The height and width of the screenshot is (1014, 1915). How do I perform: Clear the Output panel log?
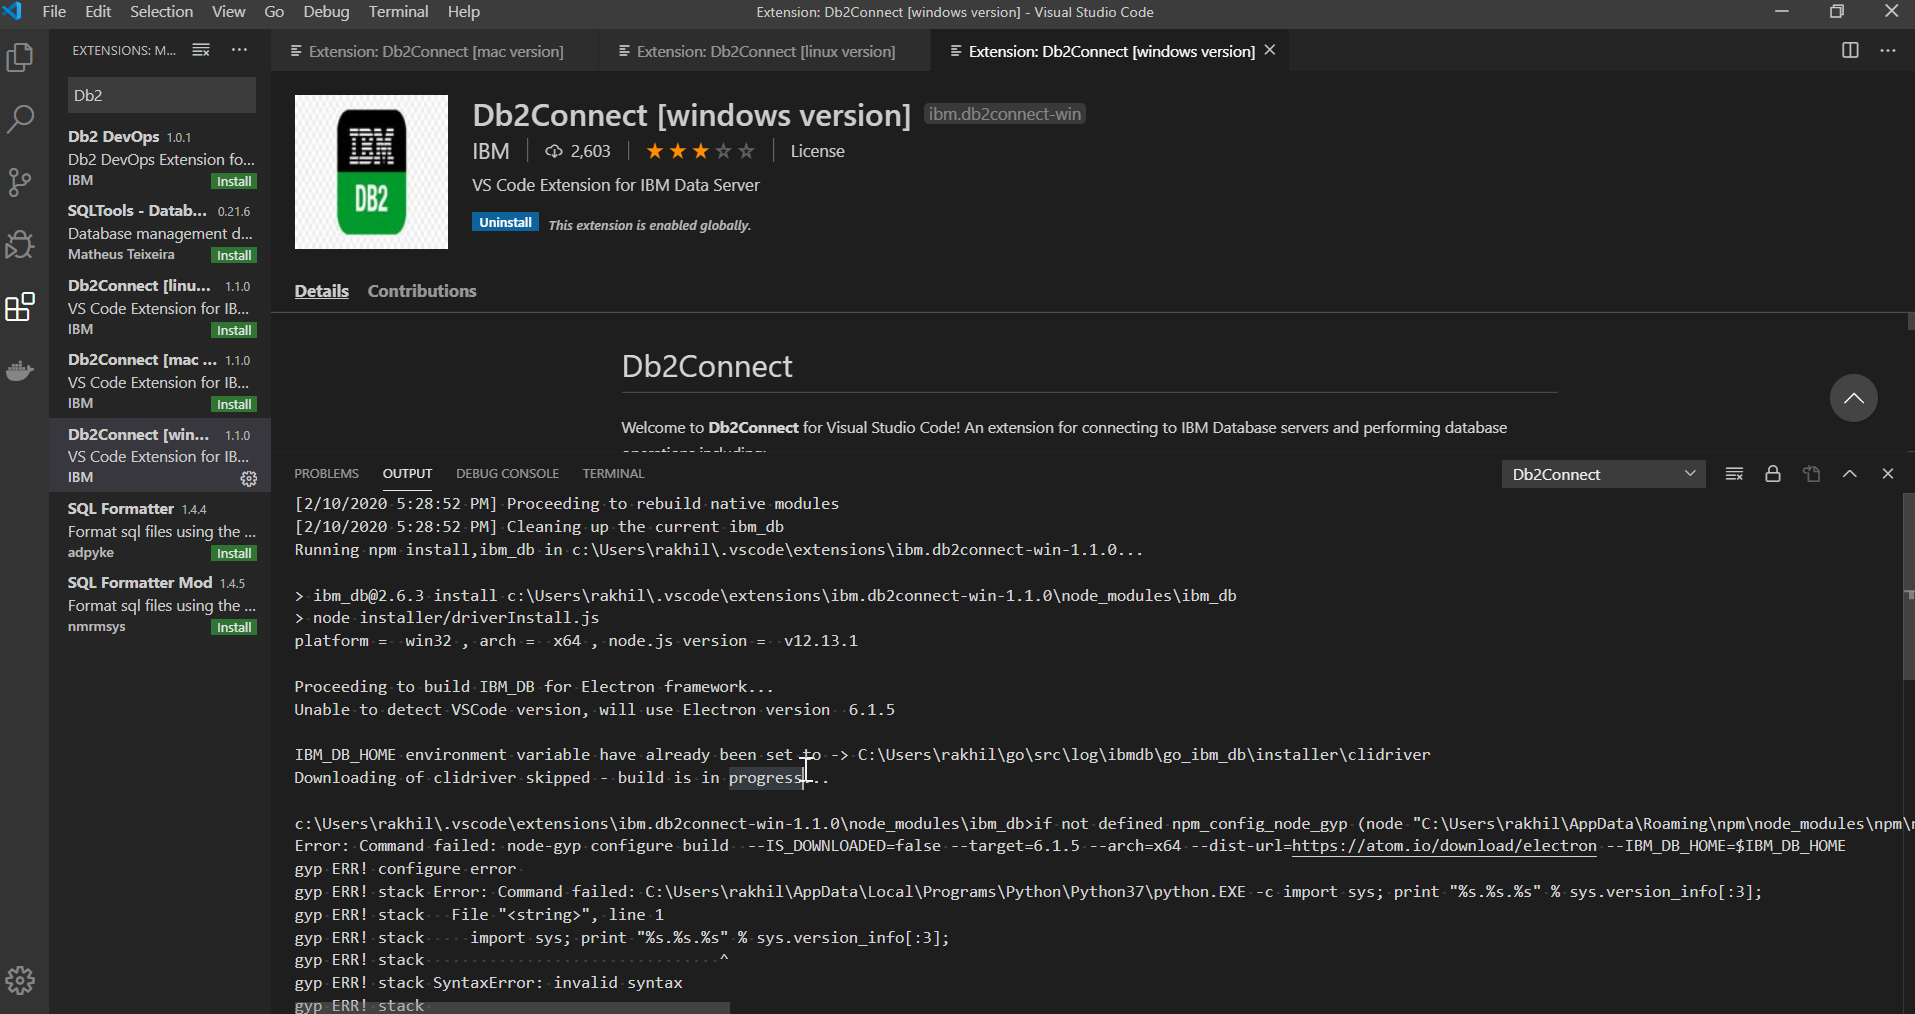tap(1734, 474)
